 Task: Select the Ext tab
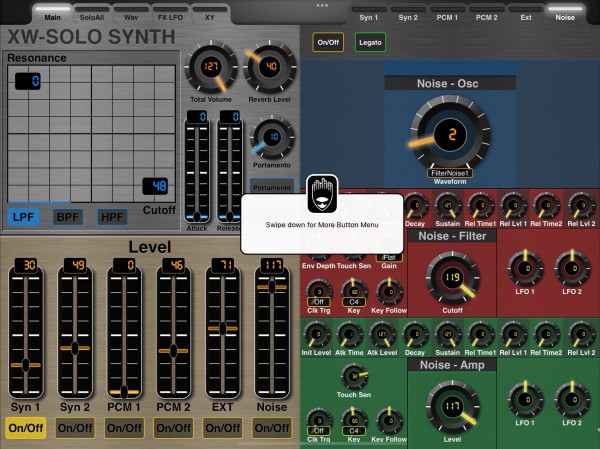pyautogui.click(x=526, y=14)
